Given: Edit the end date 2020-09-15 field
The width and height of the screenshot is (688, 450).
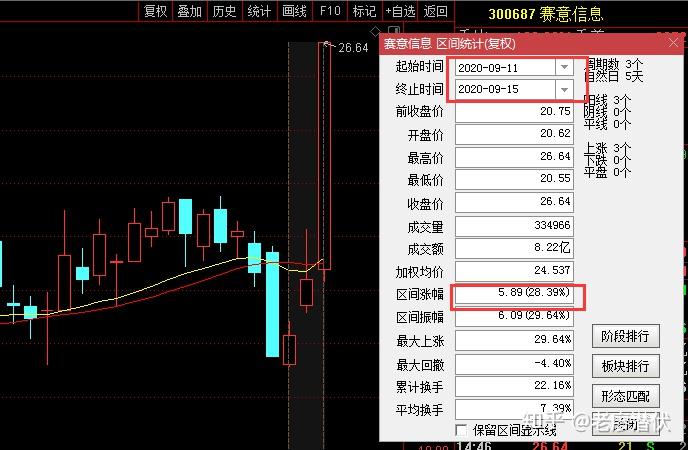Looking at the screenshot, I should pos(505,89).
